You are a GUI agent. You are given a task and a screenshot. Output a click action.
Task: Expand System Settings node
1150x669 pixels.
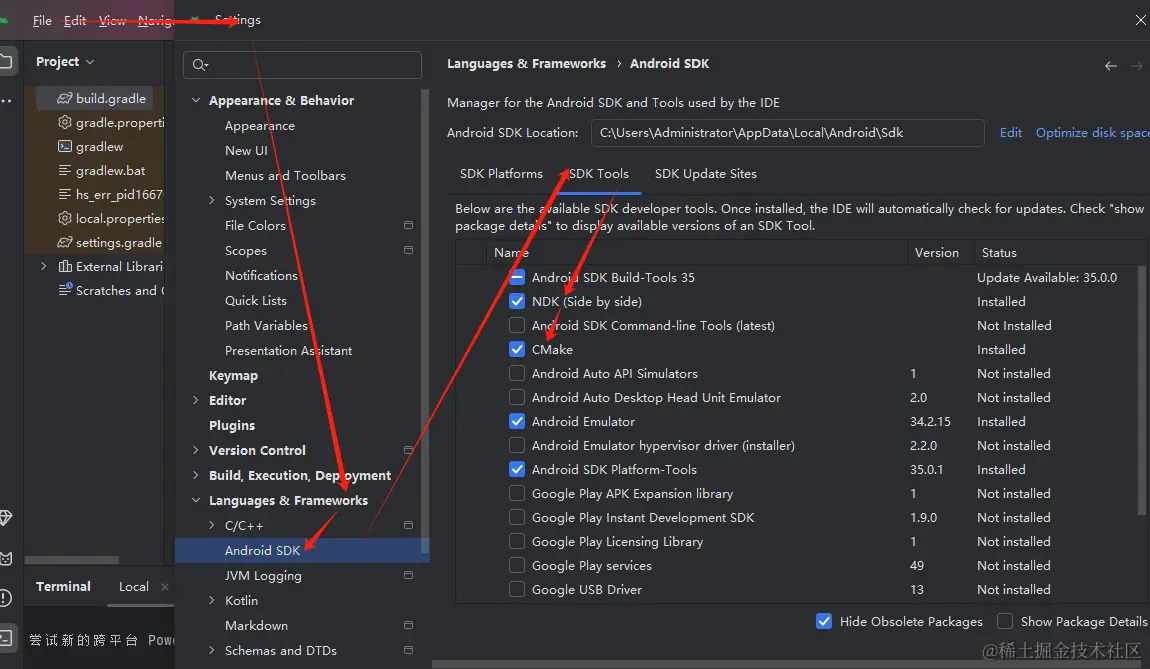point(211,200)
